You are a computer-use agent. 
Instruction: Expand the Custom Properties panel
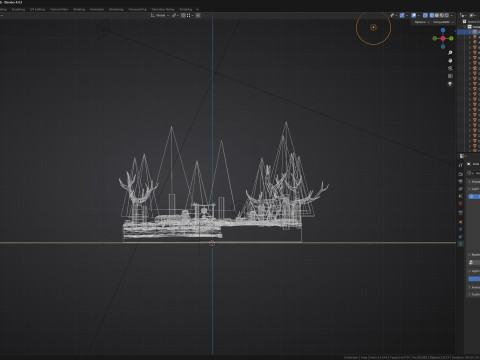click(473, 294)
